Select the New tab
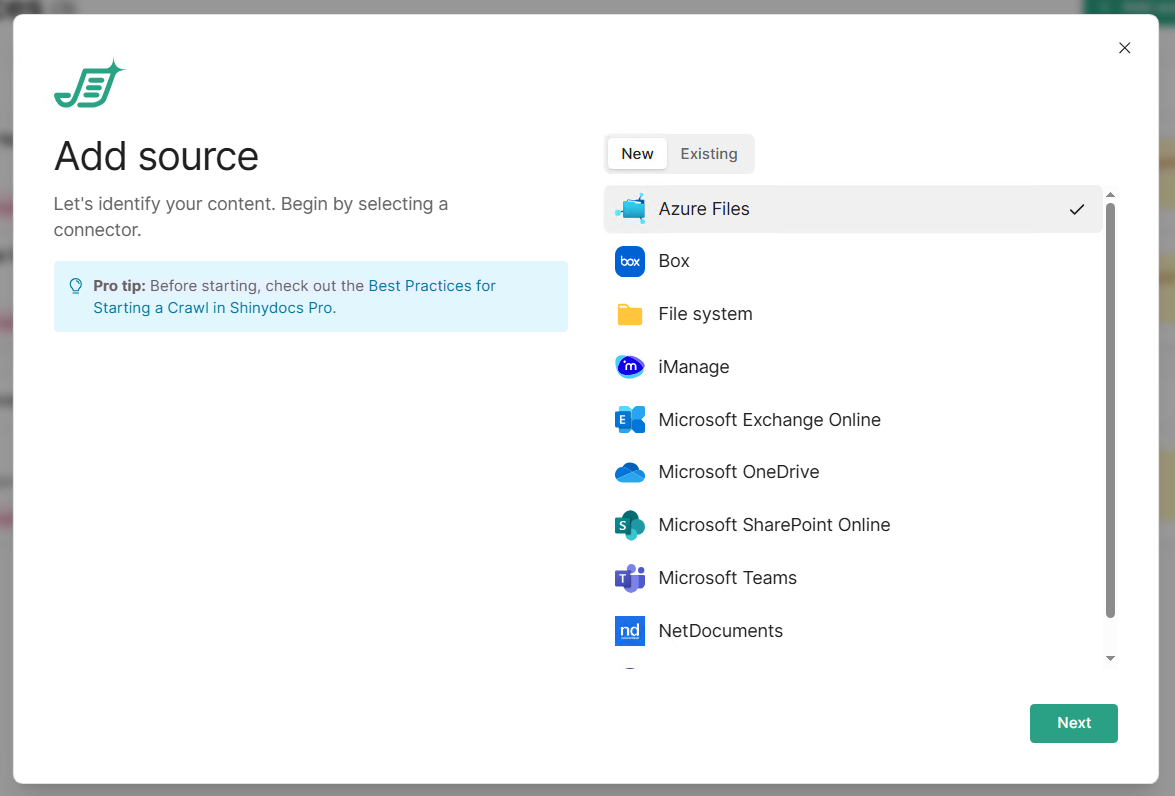The image size is (1175, 796). click(637, 154)
